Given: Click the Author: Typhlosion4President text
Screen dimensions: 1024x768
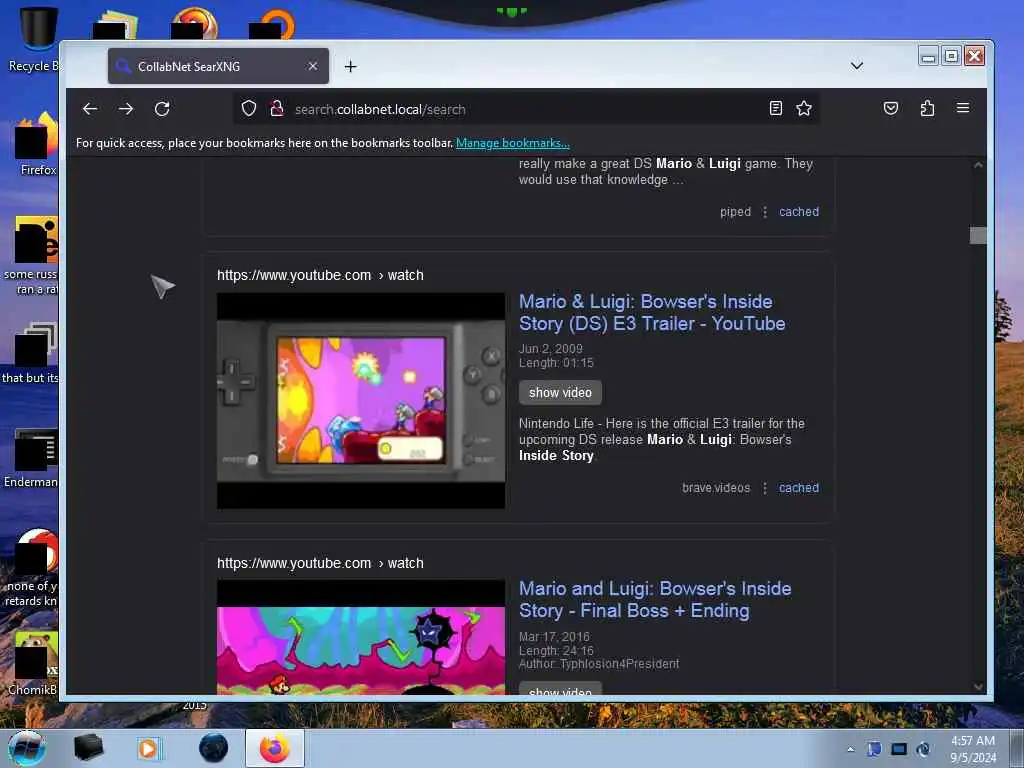Looking at the screenshot, I should [x=599, y=664].
